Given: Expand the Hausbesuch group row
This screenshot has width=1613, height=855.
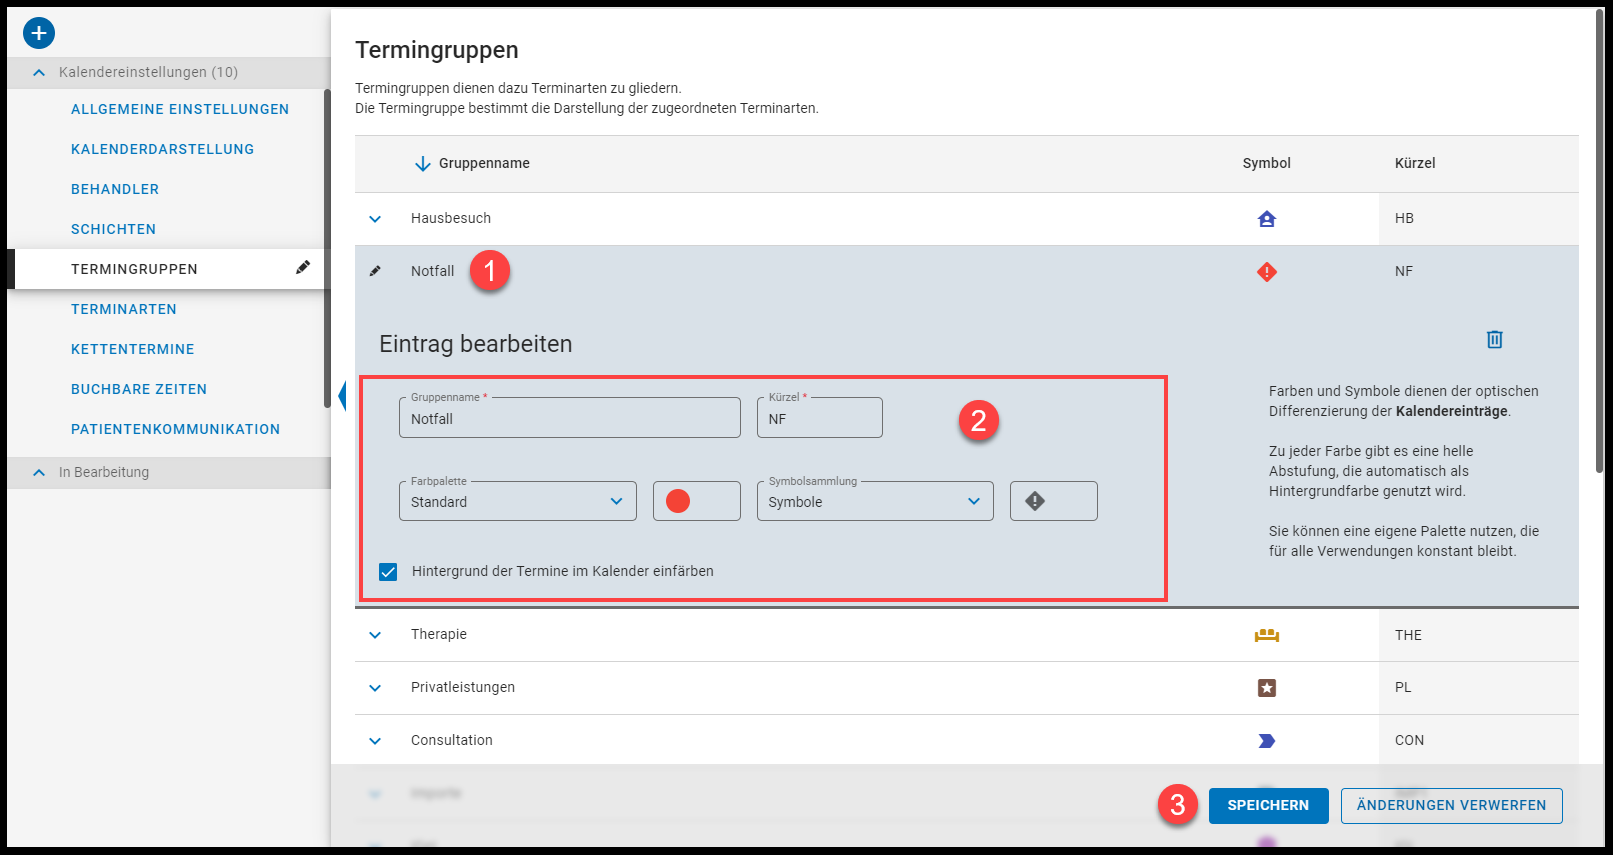Looking at the screenshot, I should (375, 219).
